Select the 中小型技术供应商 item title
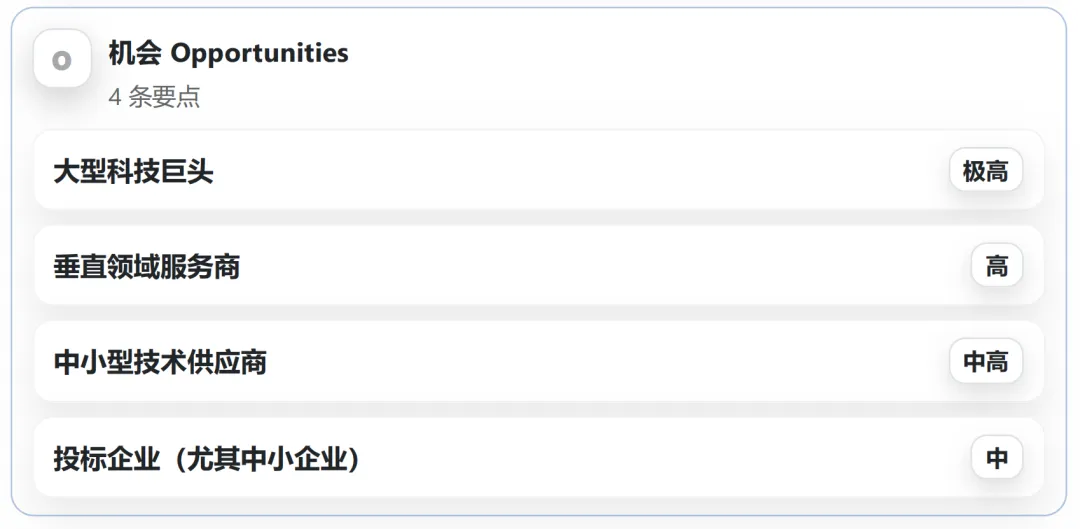The width and height of the screenshot is (1080, 529). [x=160, y=362]
